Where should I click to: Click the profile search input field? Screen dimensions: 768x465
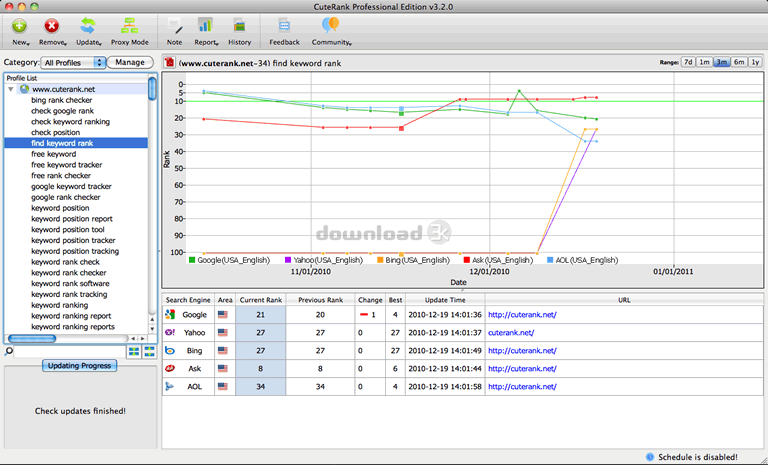(70, 351)
